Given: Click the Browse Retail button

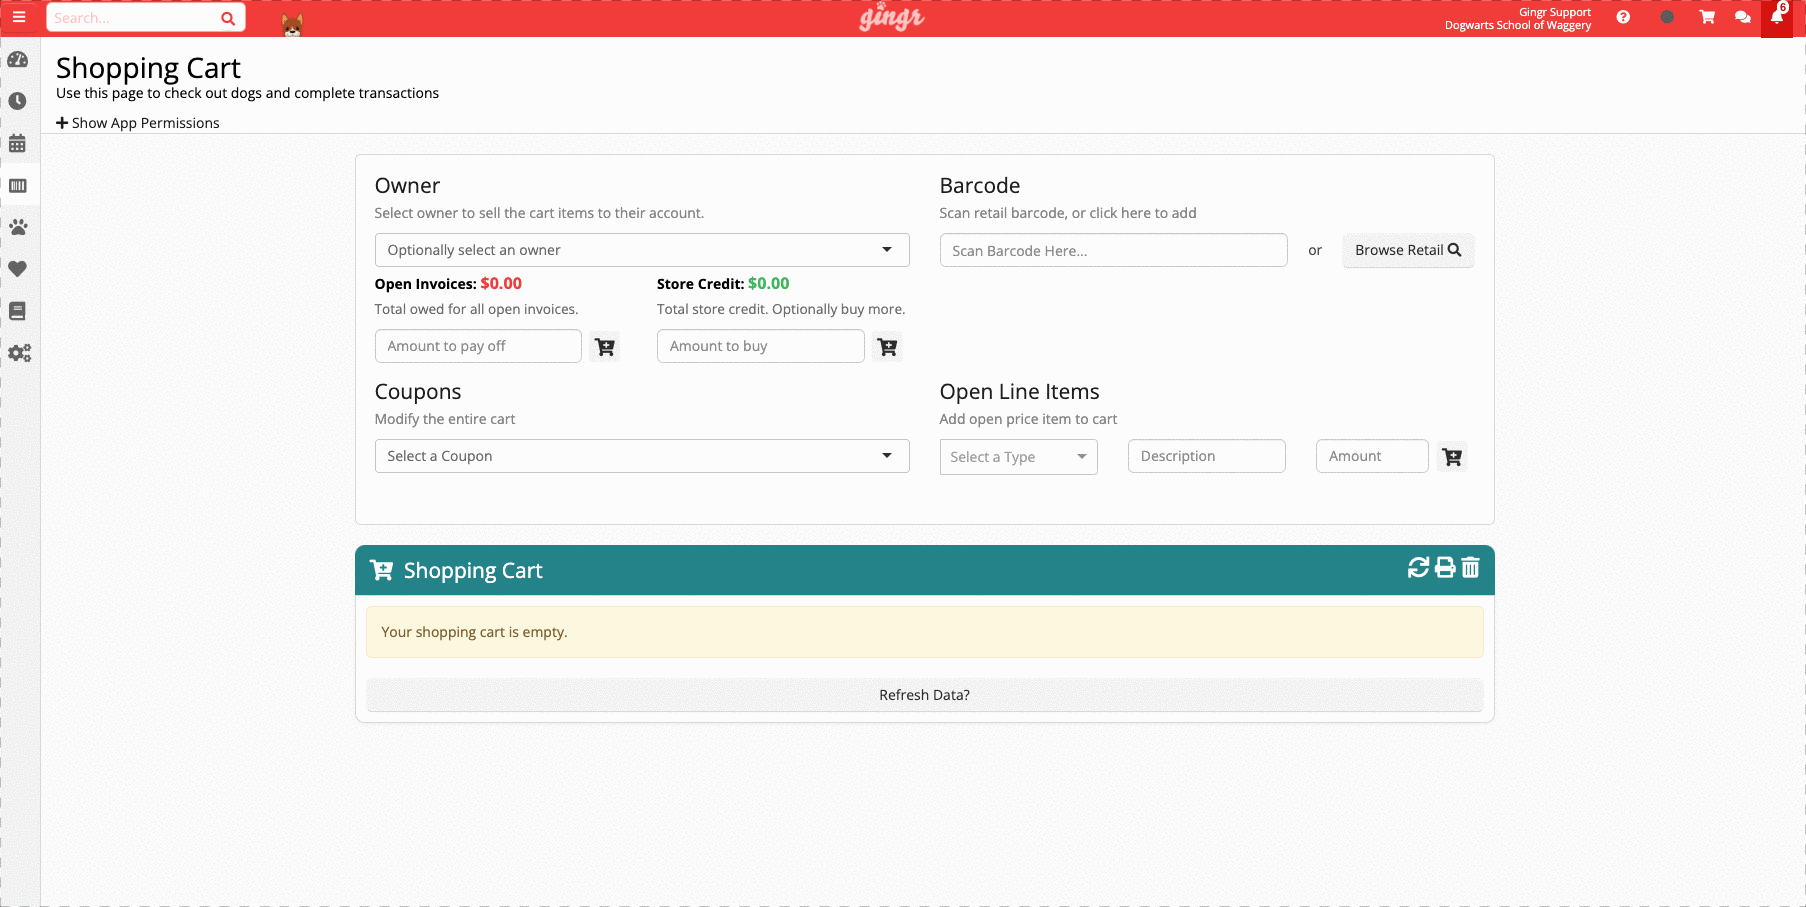Looking at the screenshot, I should [1408, 250].
